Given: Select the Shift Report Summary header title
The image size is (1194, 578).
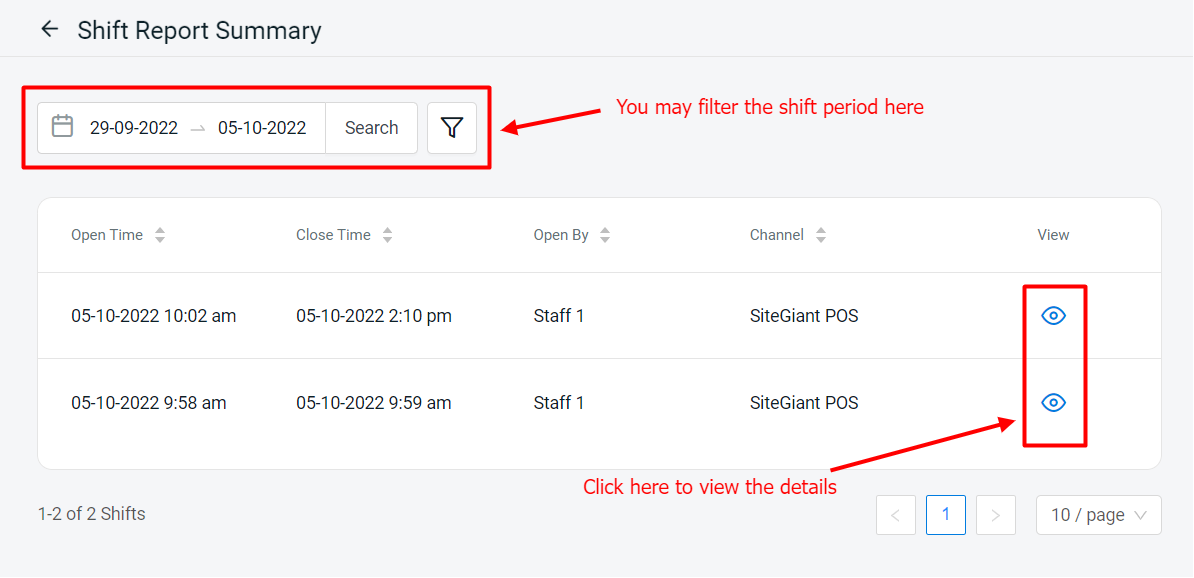Looking at the screenshot, I should click(x=199, y=30).
